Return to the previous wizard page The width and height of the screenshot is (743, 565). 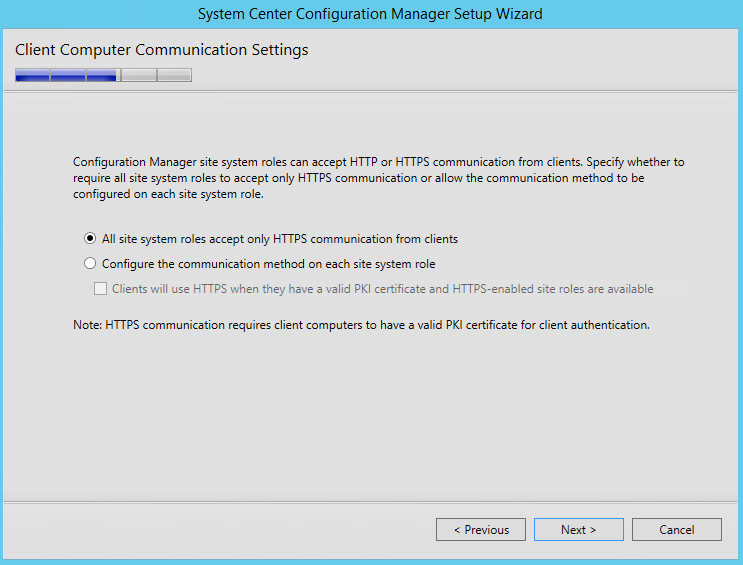click(x=481, y=529)
